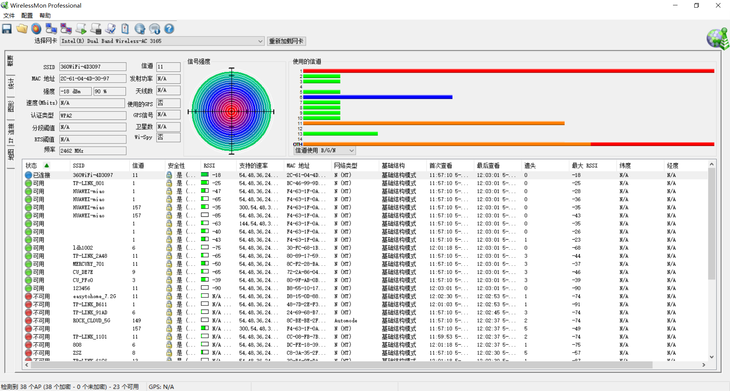Click the red target bullseye toolbar icon
This screenshot has height=391, width=730.
click(x=36, y=29)
